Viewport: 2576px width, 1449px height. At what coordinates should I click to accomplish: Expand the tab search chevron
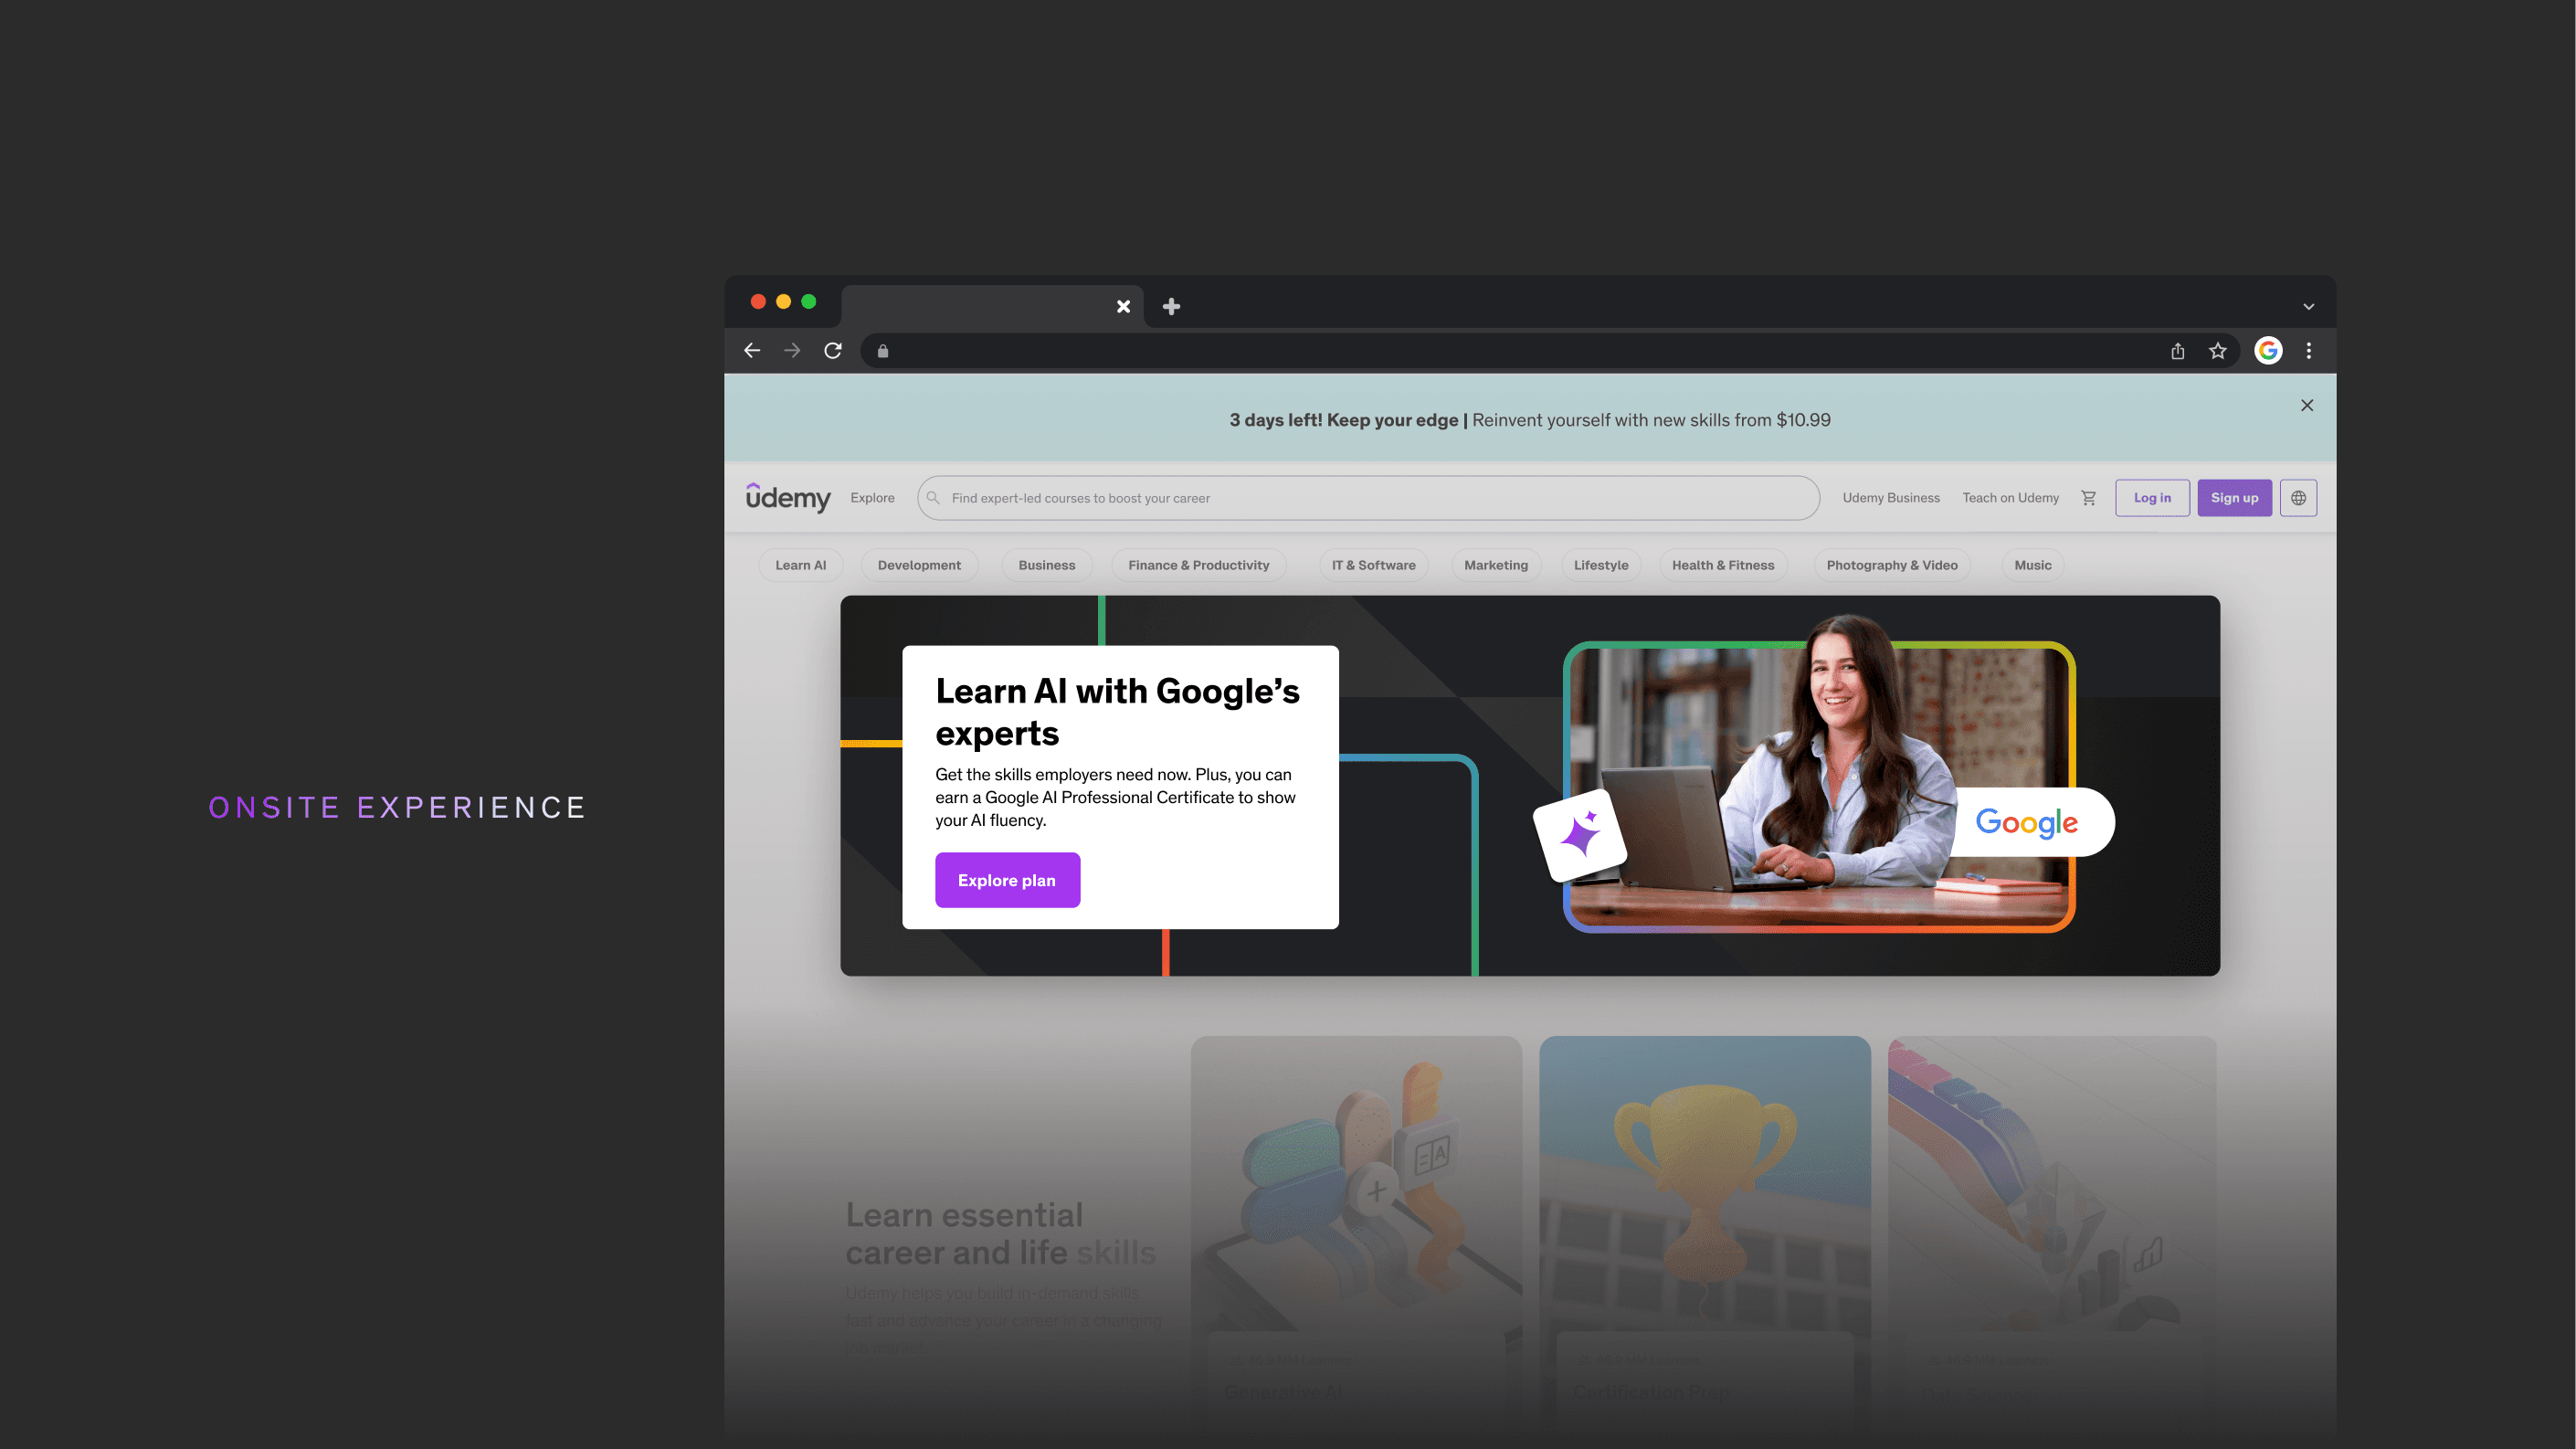click(2309, 307)
